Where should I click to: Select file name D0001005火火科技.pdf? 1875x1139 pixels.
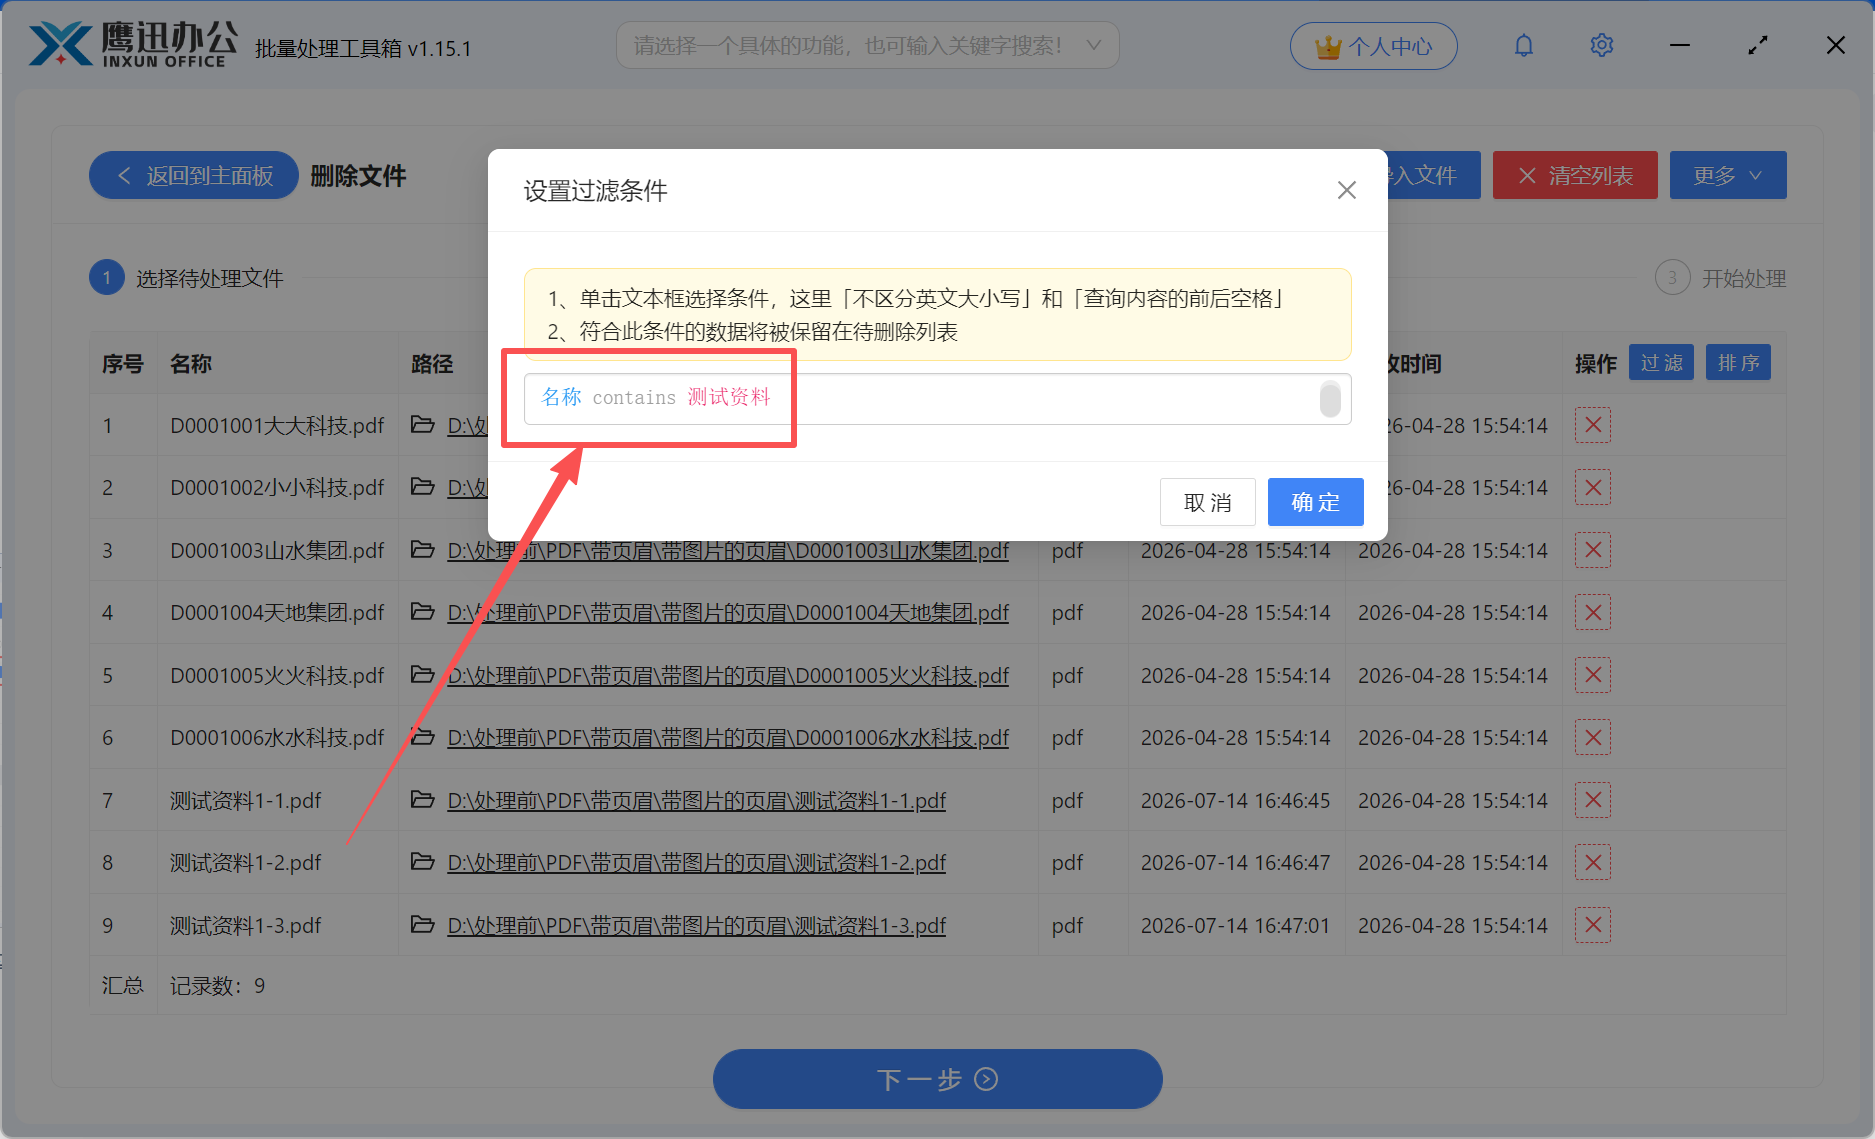click(x=277, y=676)
